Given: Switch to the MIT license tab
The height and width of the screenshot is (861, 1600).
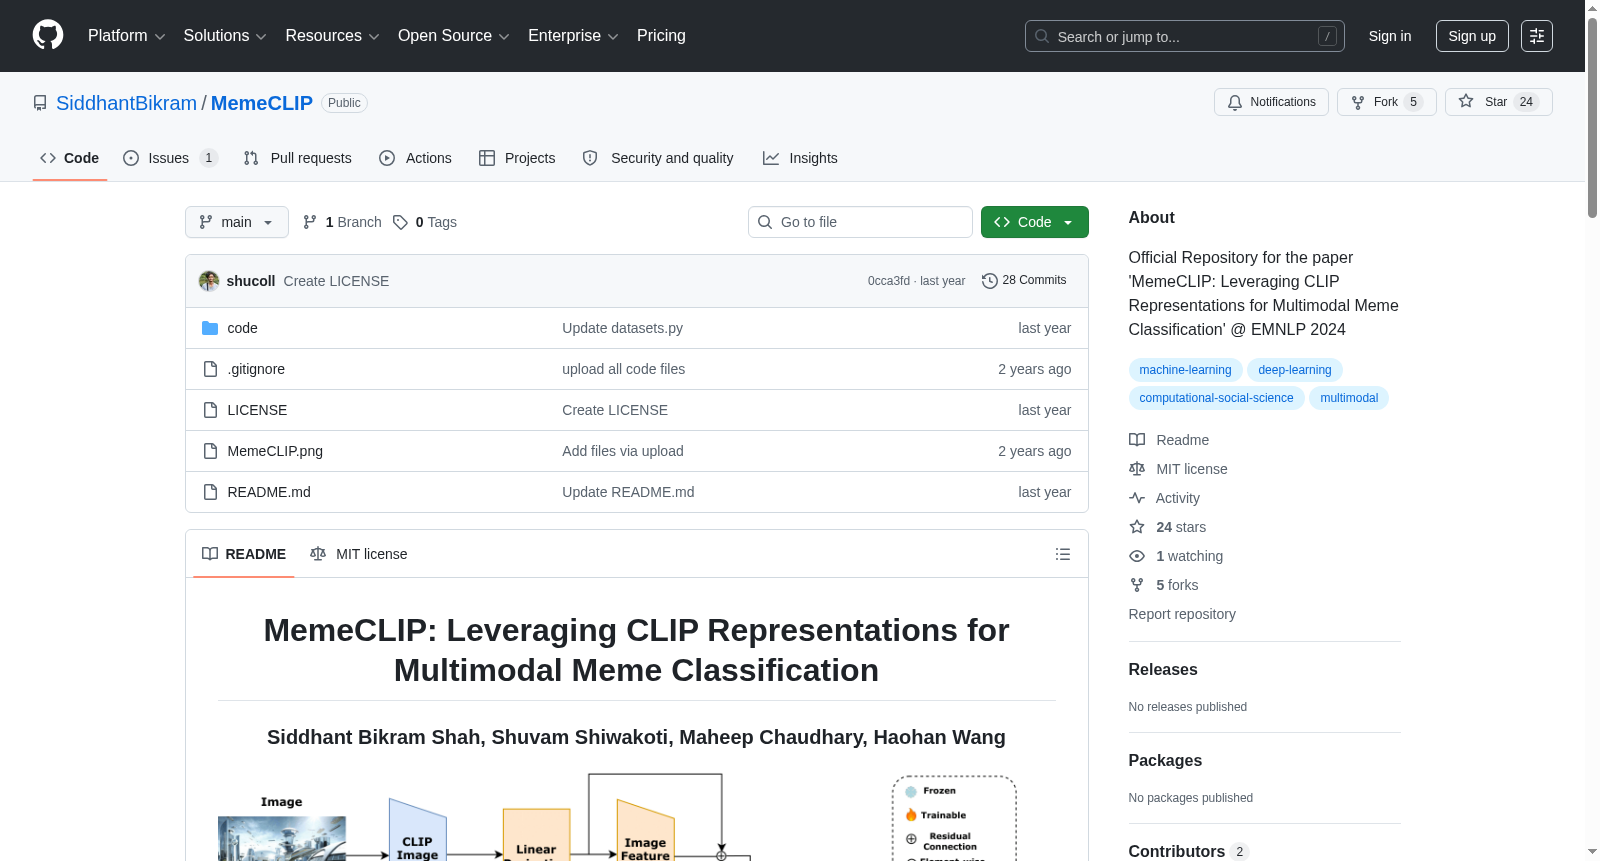Looking at the screenshot, I should (x=359, y=554).
